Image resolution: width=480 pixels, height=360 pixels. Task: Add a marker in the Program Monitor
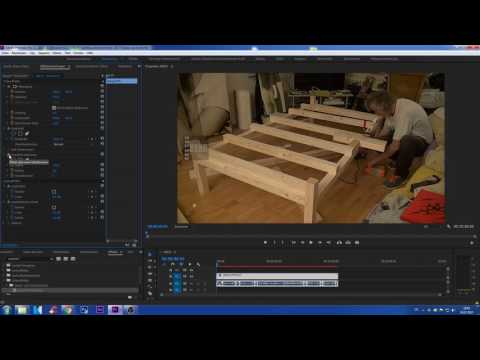[265, 242]
